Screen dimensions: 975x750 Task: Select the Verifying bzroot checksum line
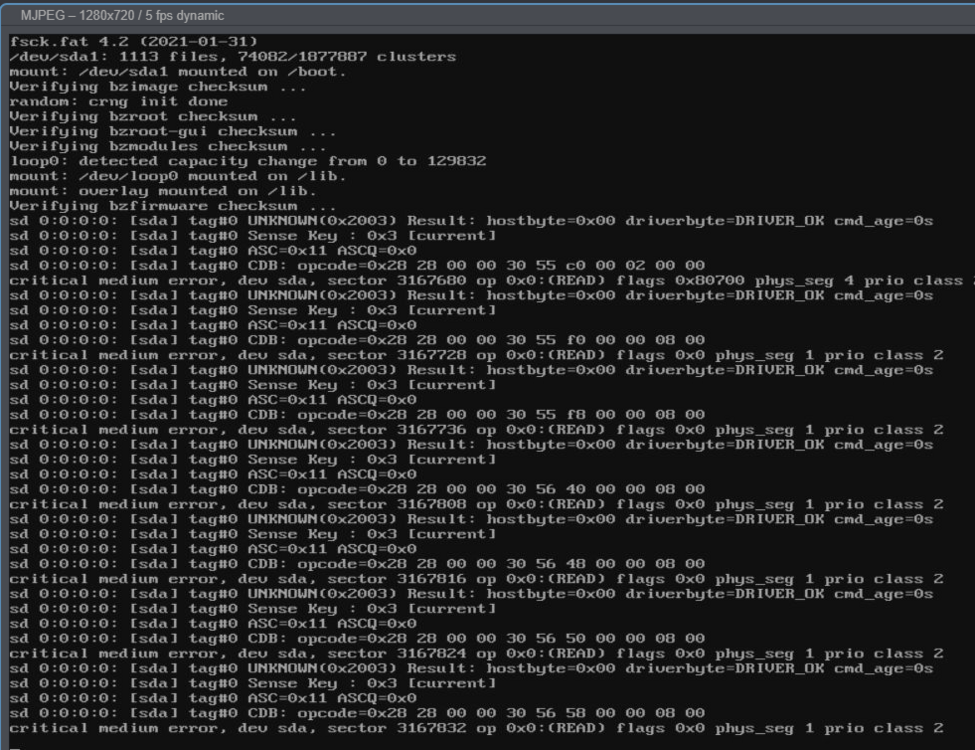153,116
